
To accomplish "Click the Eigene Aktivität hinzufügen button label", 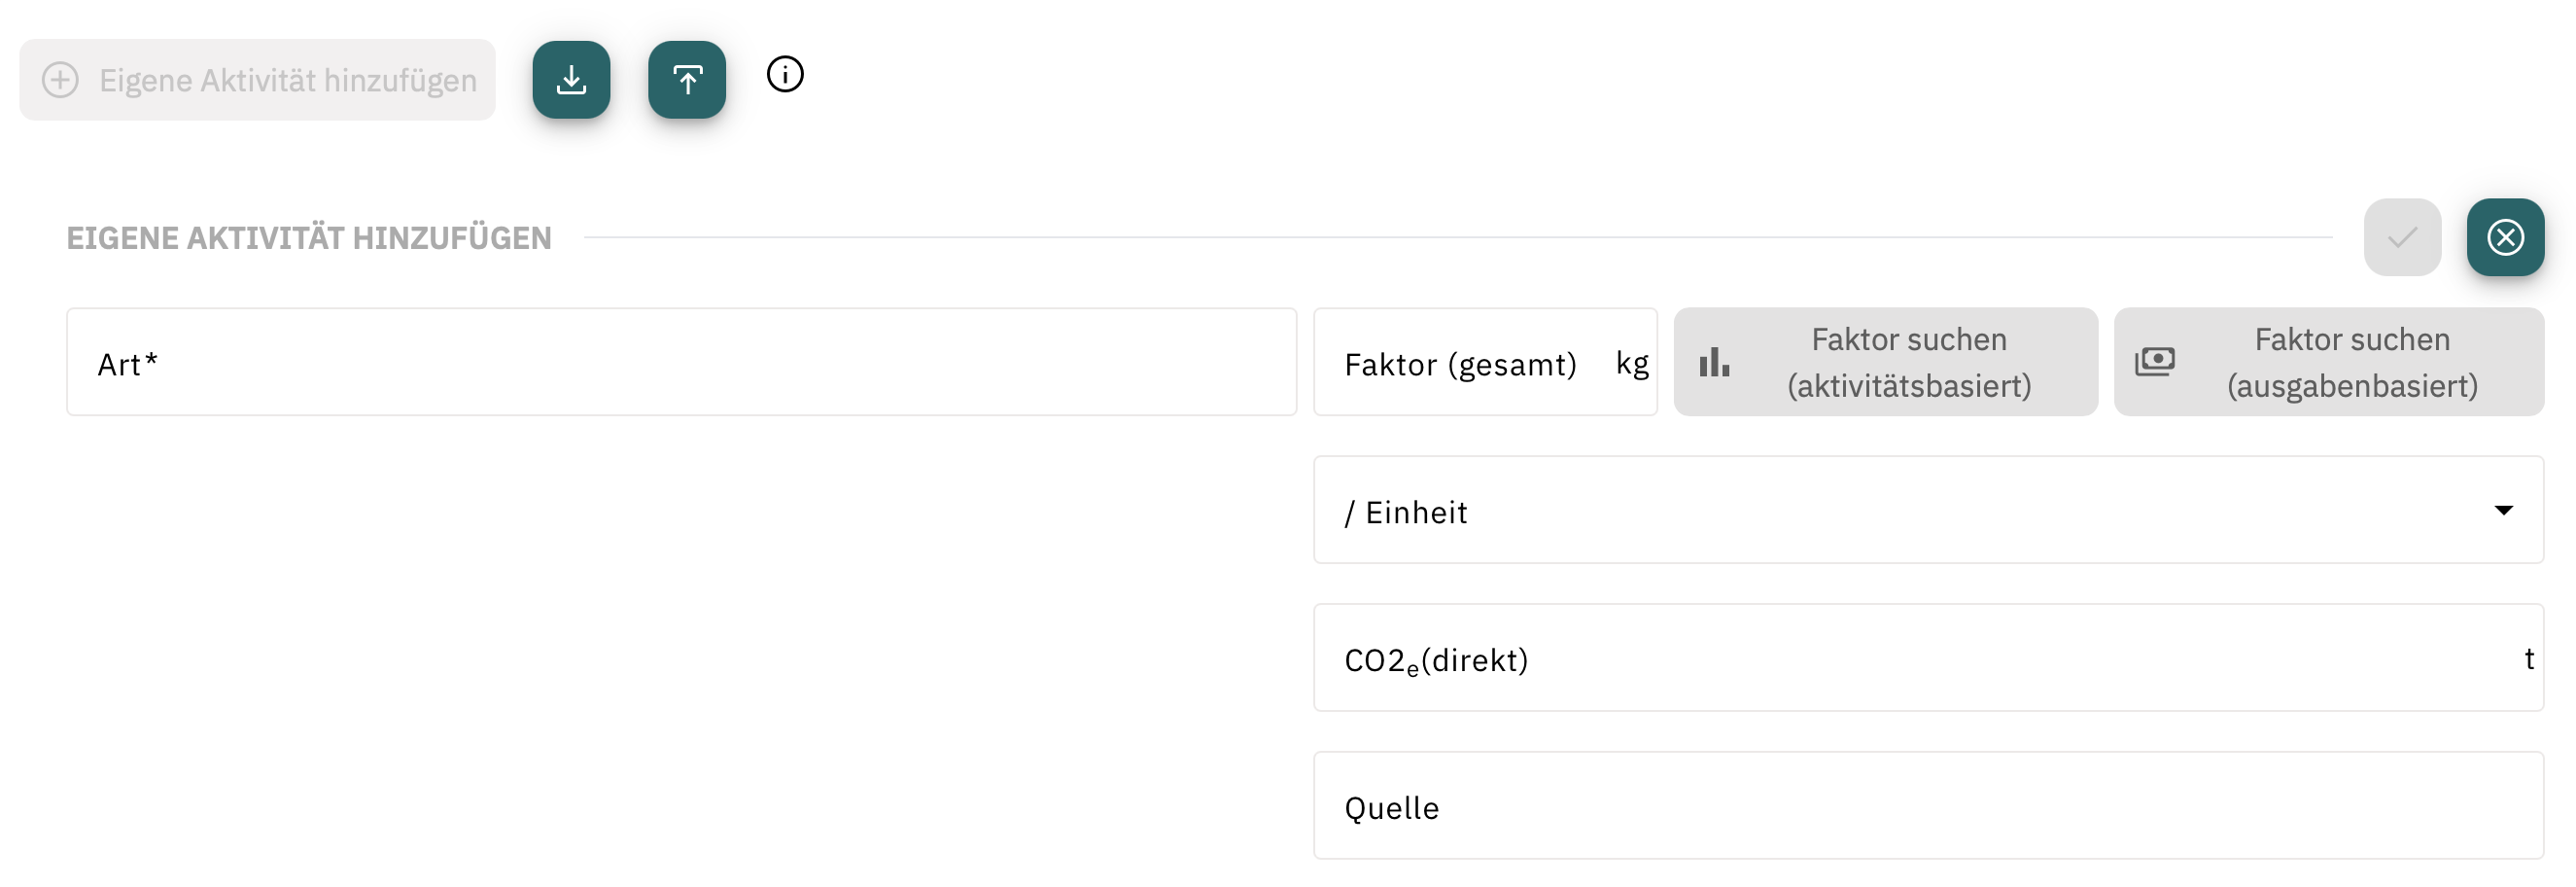I will pos(288,80).
